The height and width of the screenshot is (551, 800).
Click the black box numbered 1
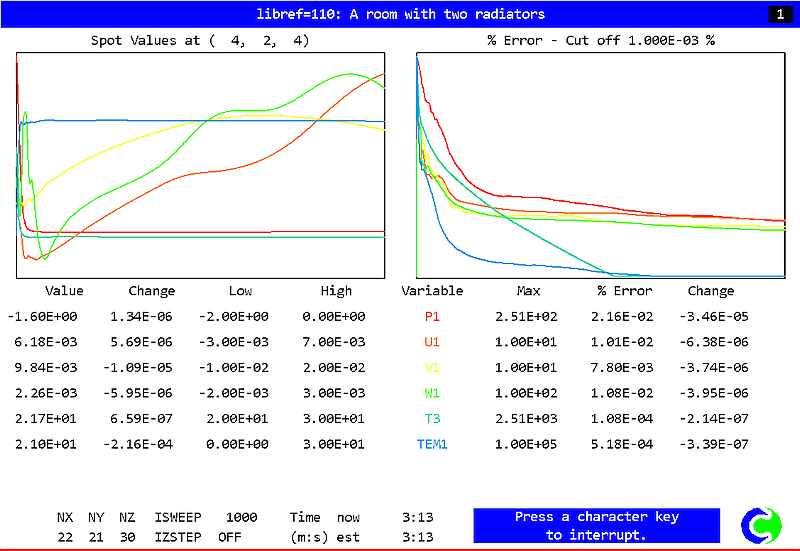(x=779, y=14)
